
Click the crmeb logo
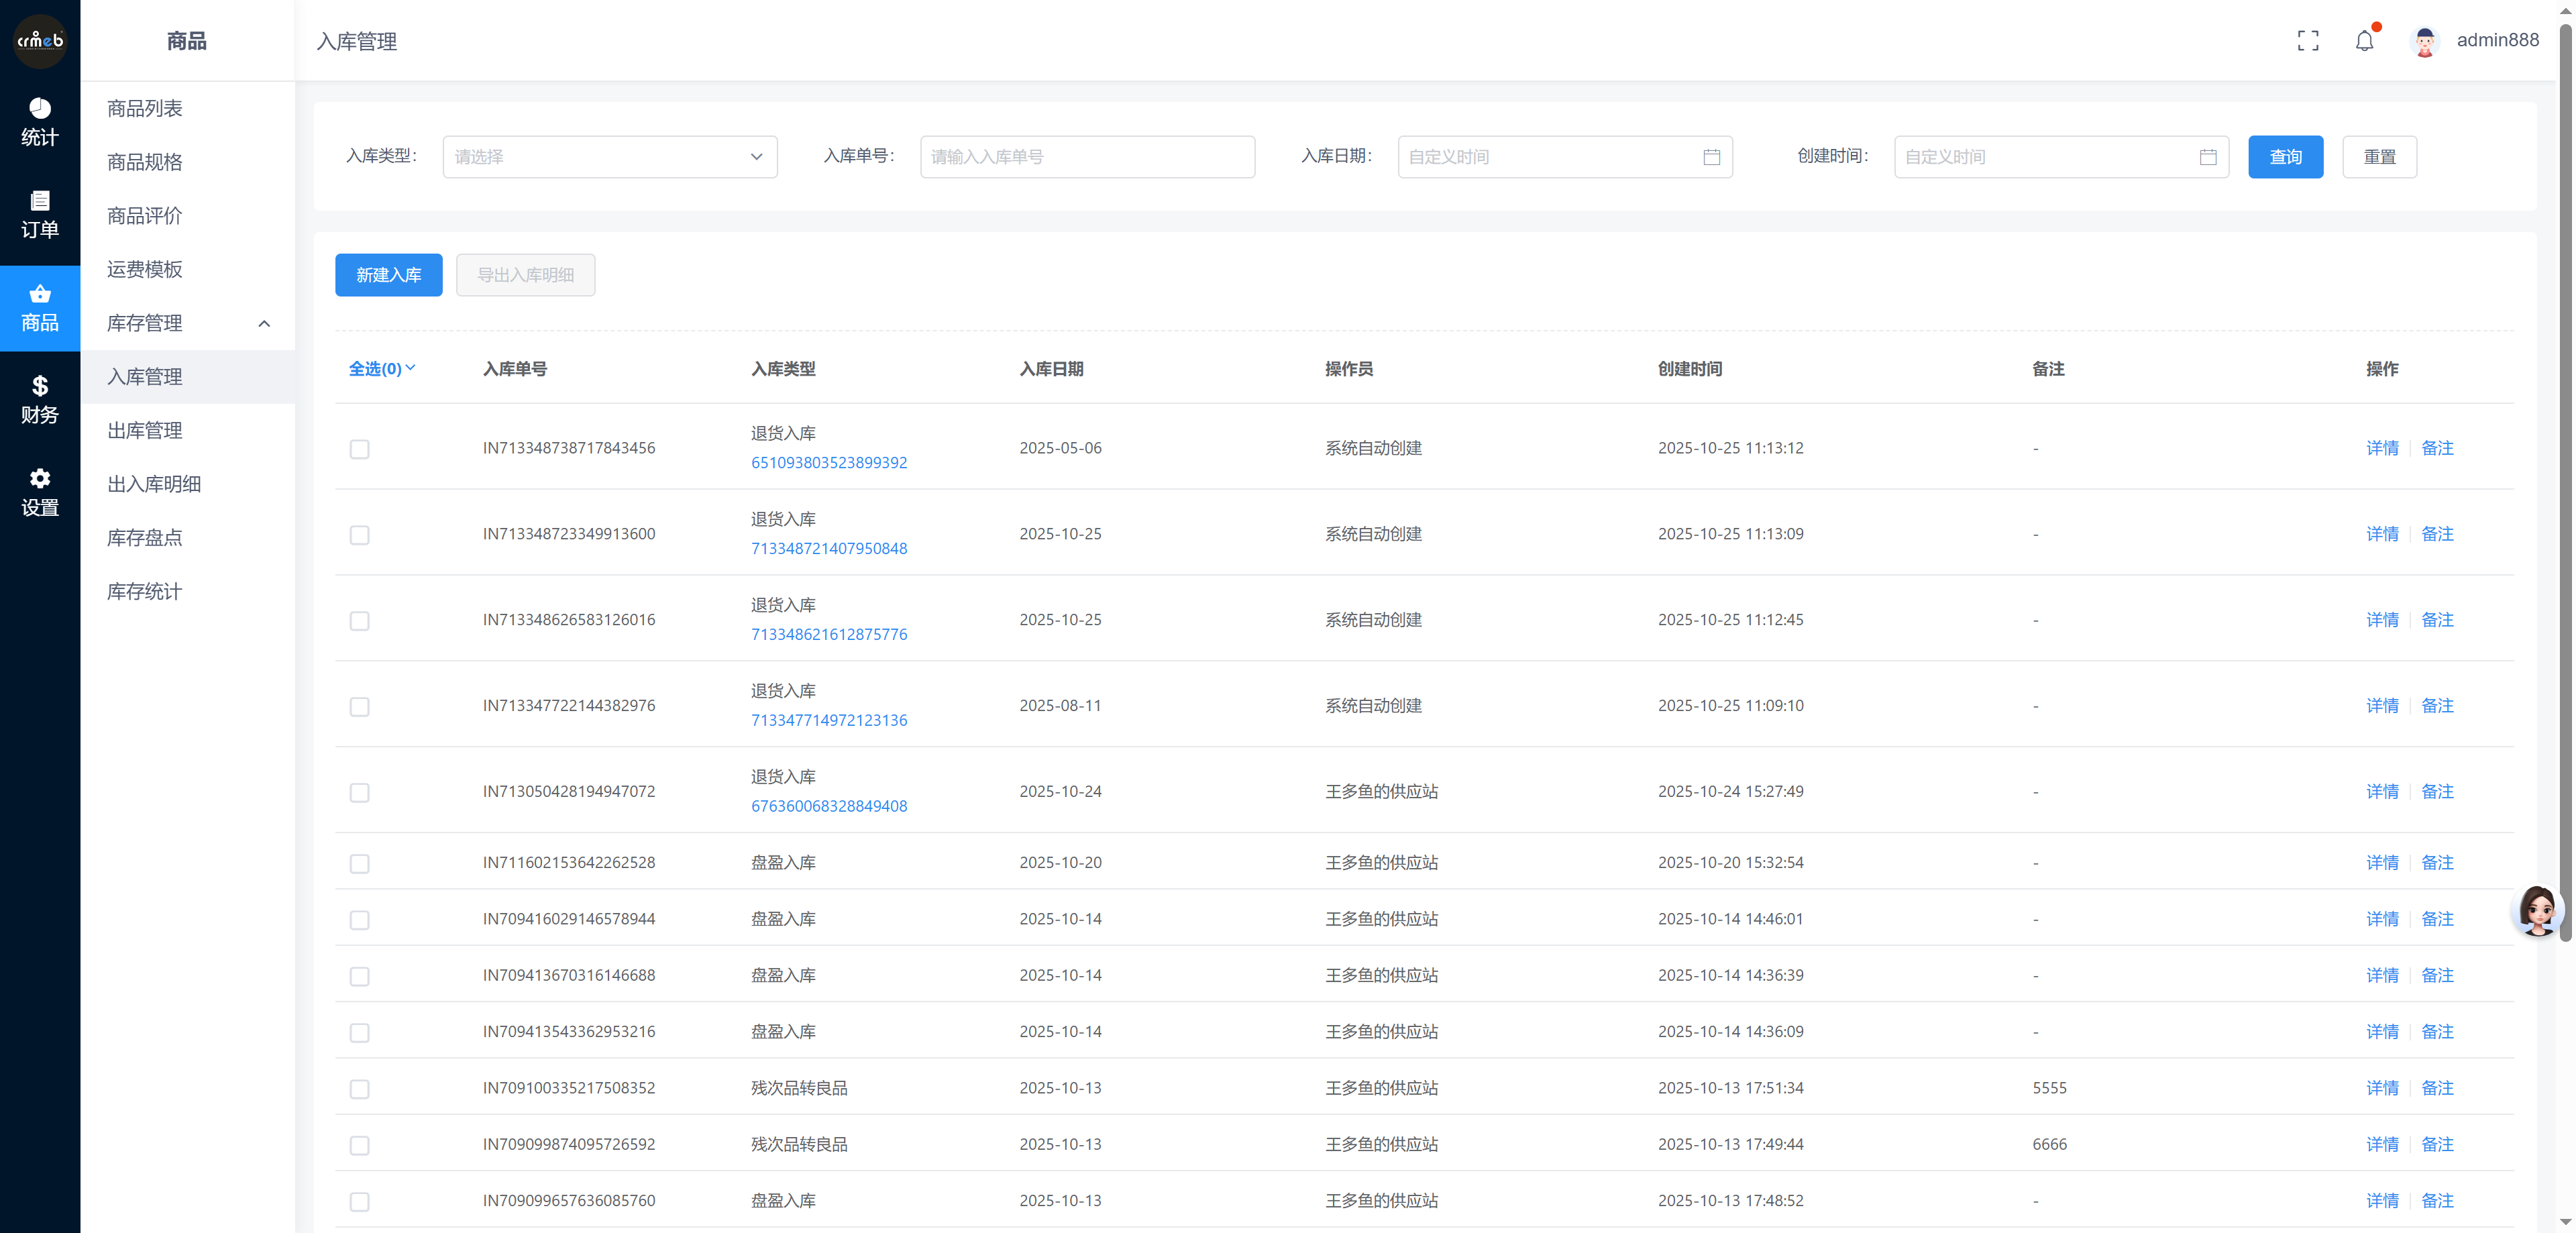point(40,41)
